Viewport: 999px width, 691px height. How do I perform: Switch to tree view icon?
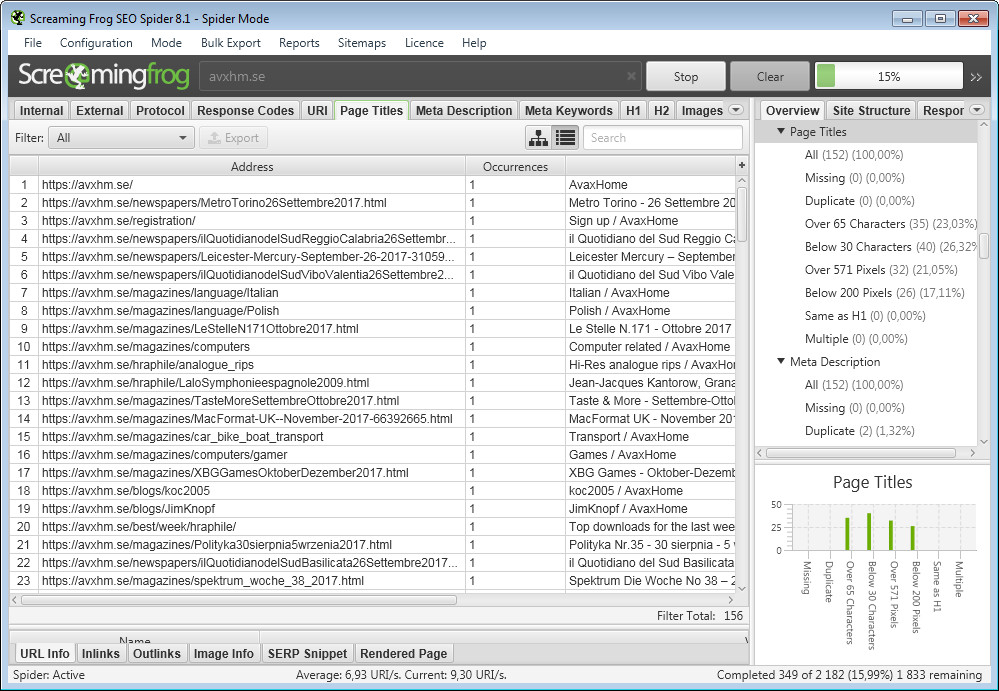pyautogui.click(x=538, y=138)
